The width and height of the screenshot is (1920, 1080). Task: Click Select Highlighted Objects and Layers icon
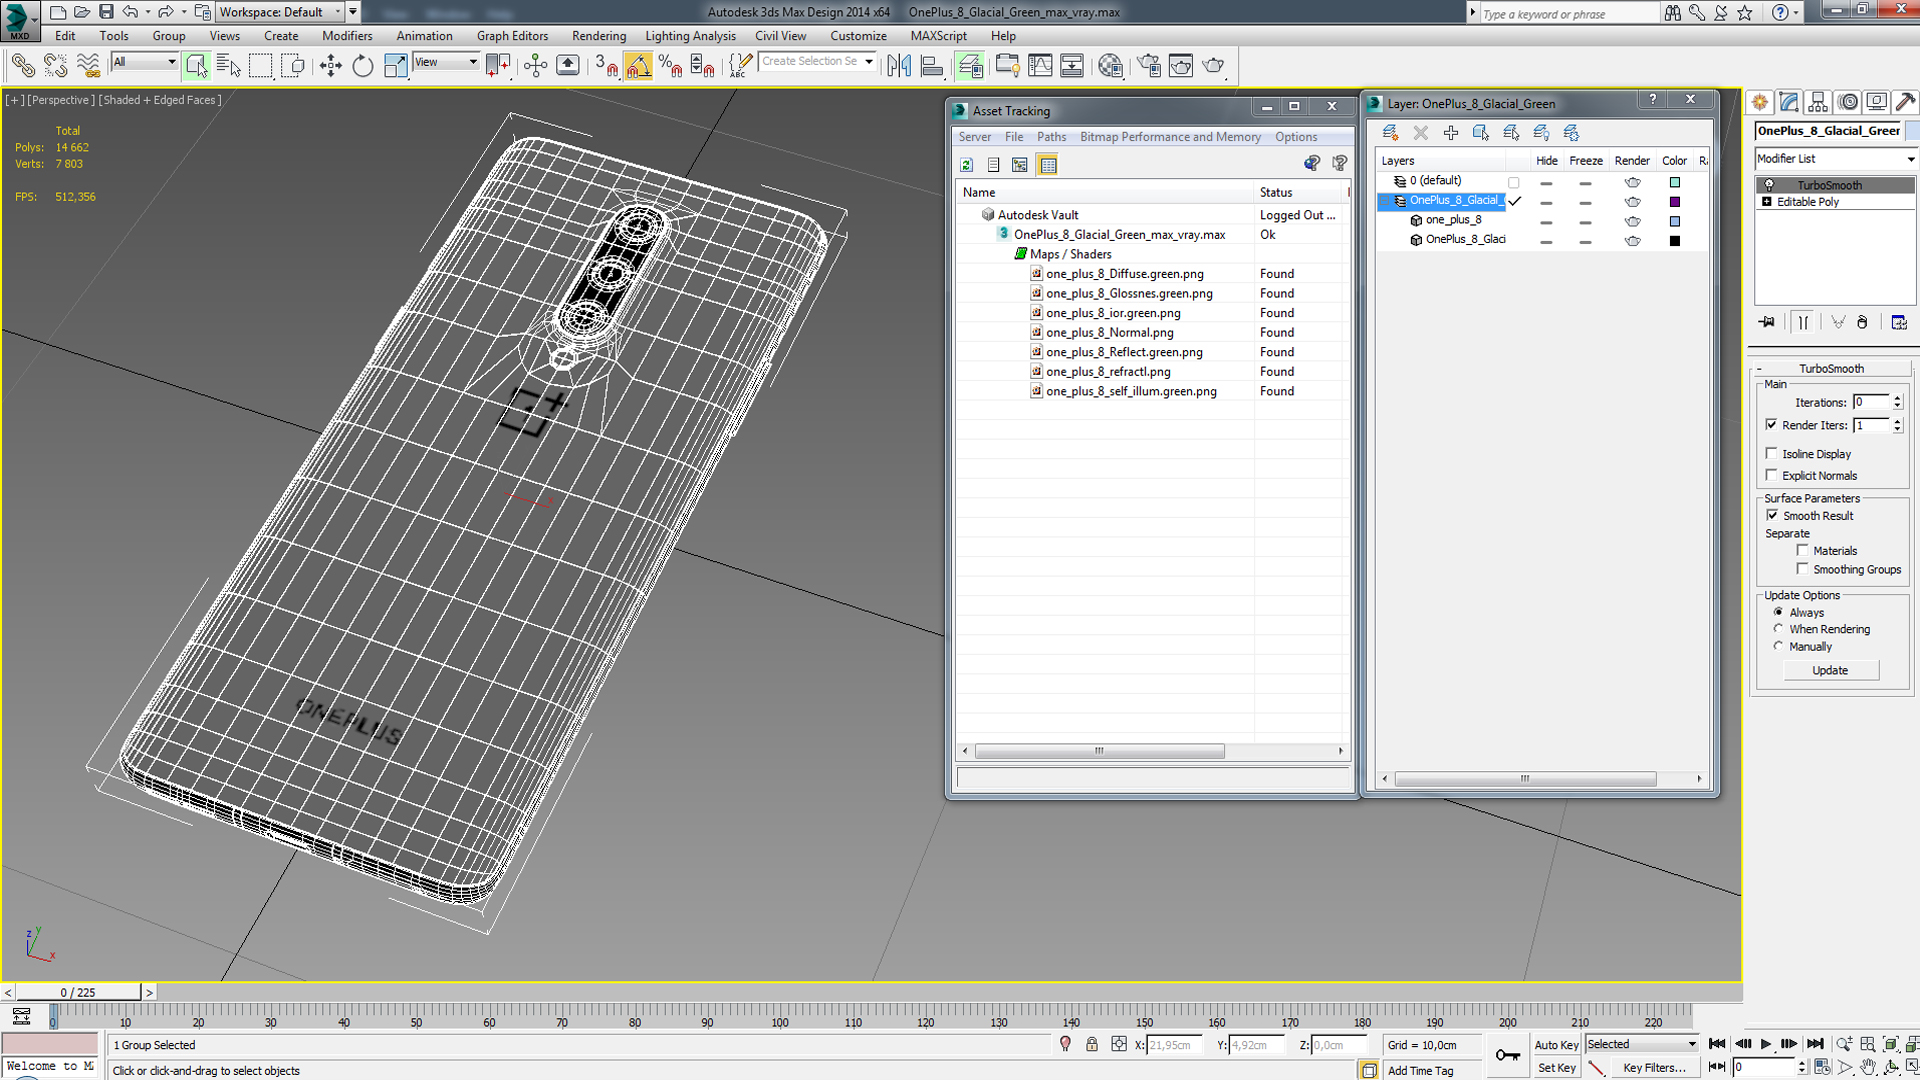1481,132
